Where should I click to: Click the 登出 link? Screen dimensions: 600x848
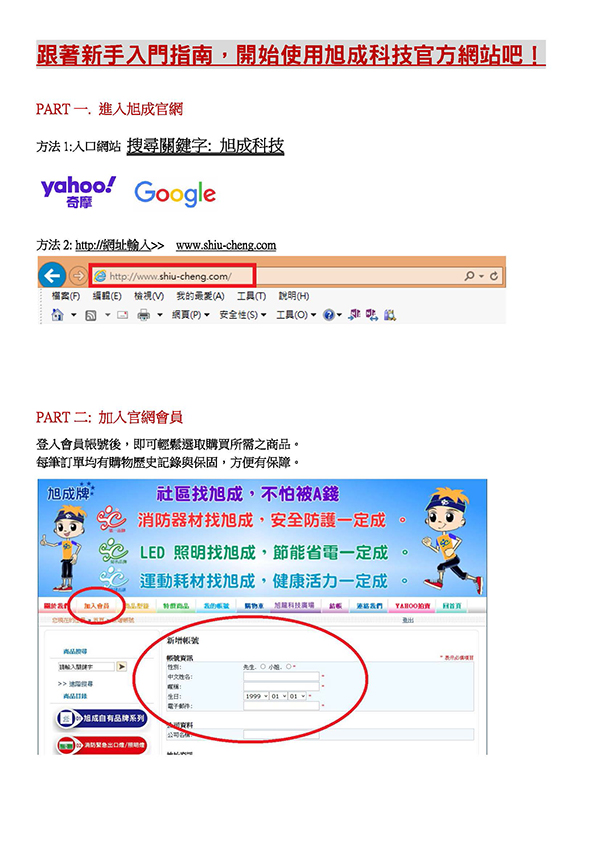(x=408, y=620)
